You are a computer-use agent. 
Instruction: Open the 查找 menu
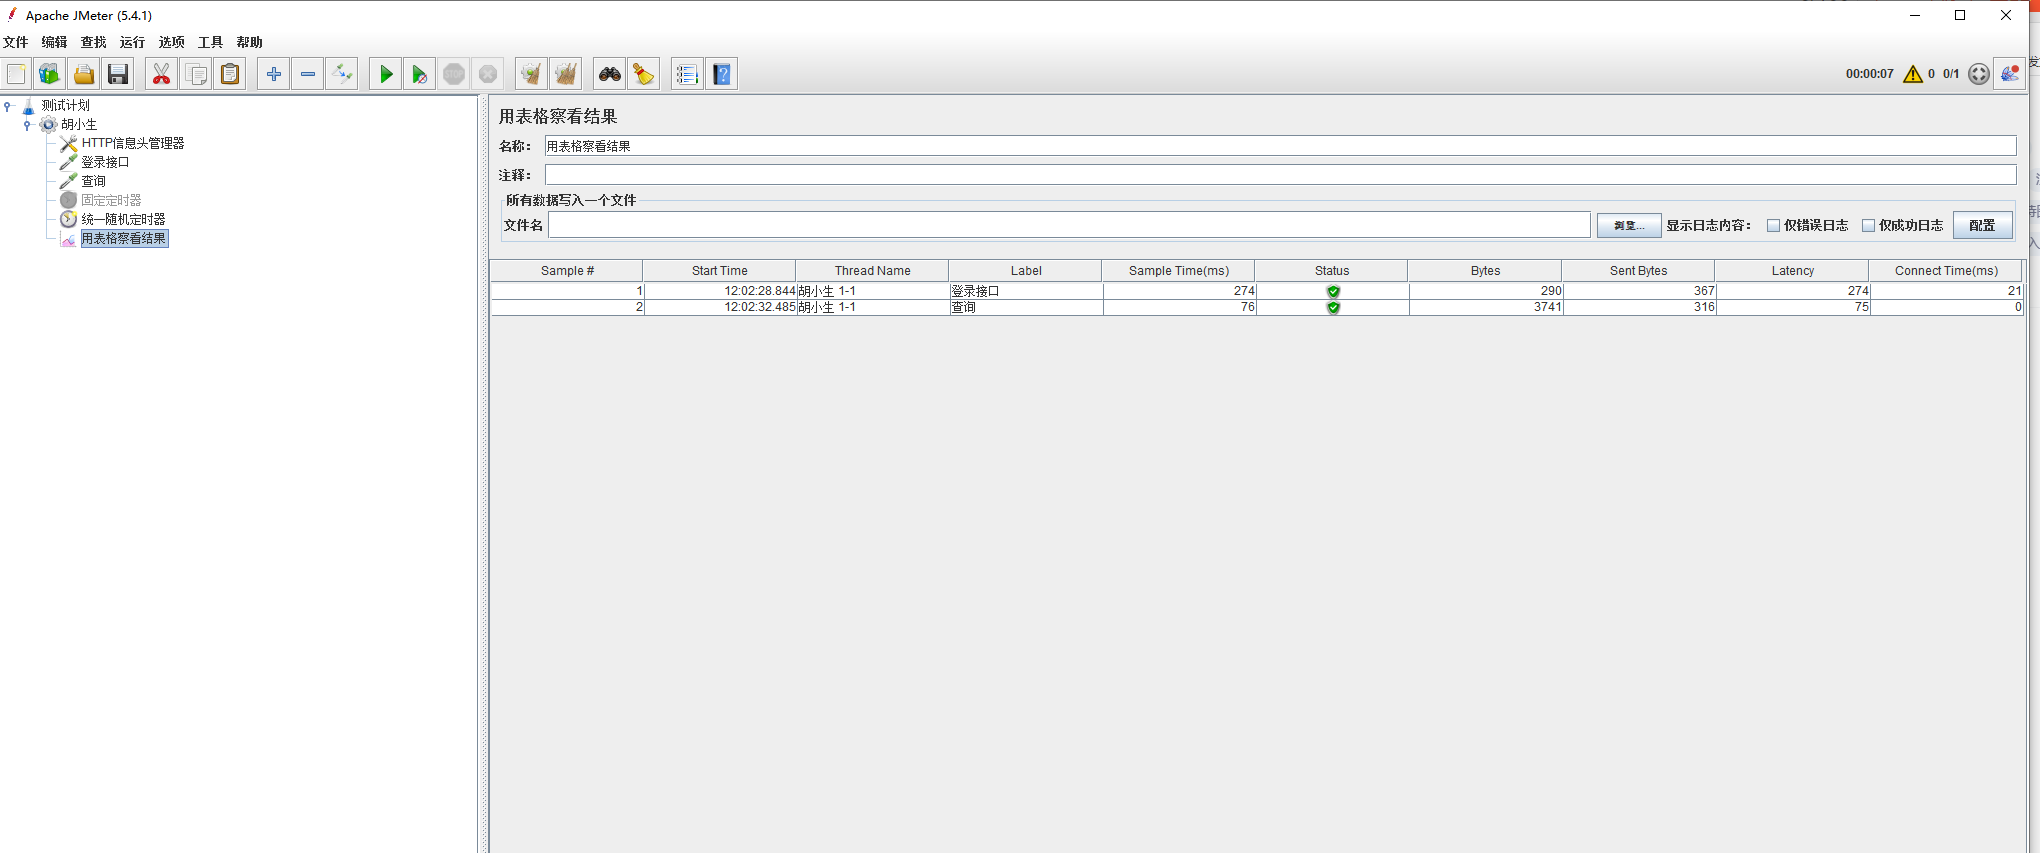coord(93,42)
